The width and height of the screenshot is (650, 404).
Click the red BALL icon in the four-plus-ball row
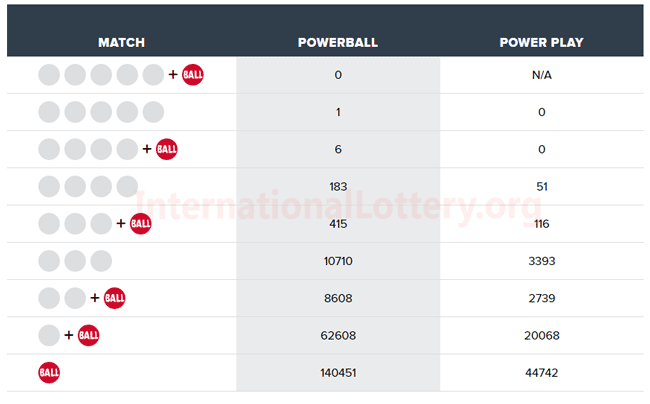167,149
